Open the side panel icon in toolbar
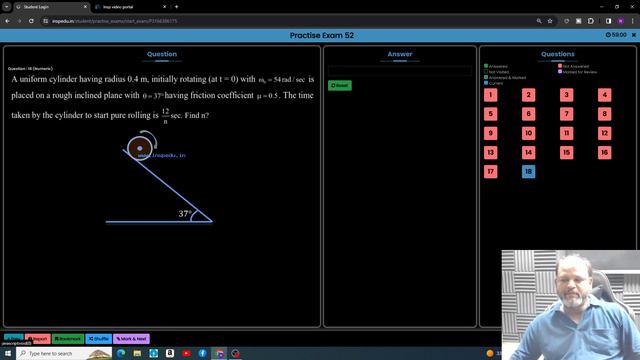Image resolution: width=640 pixels, height=360 pixels. tap(608, 21)
